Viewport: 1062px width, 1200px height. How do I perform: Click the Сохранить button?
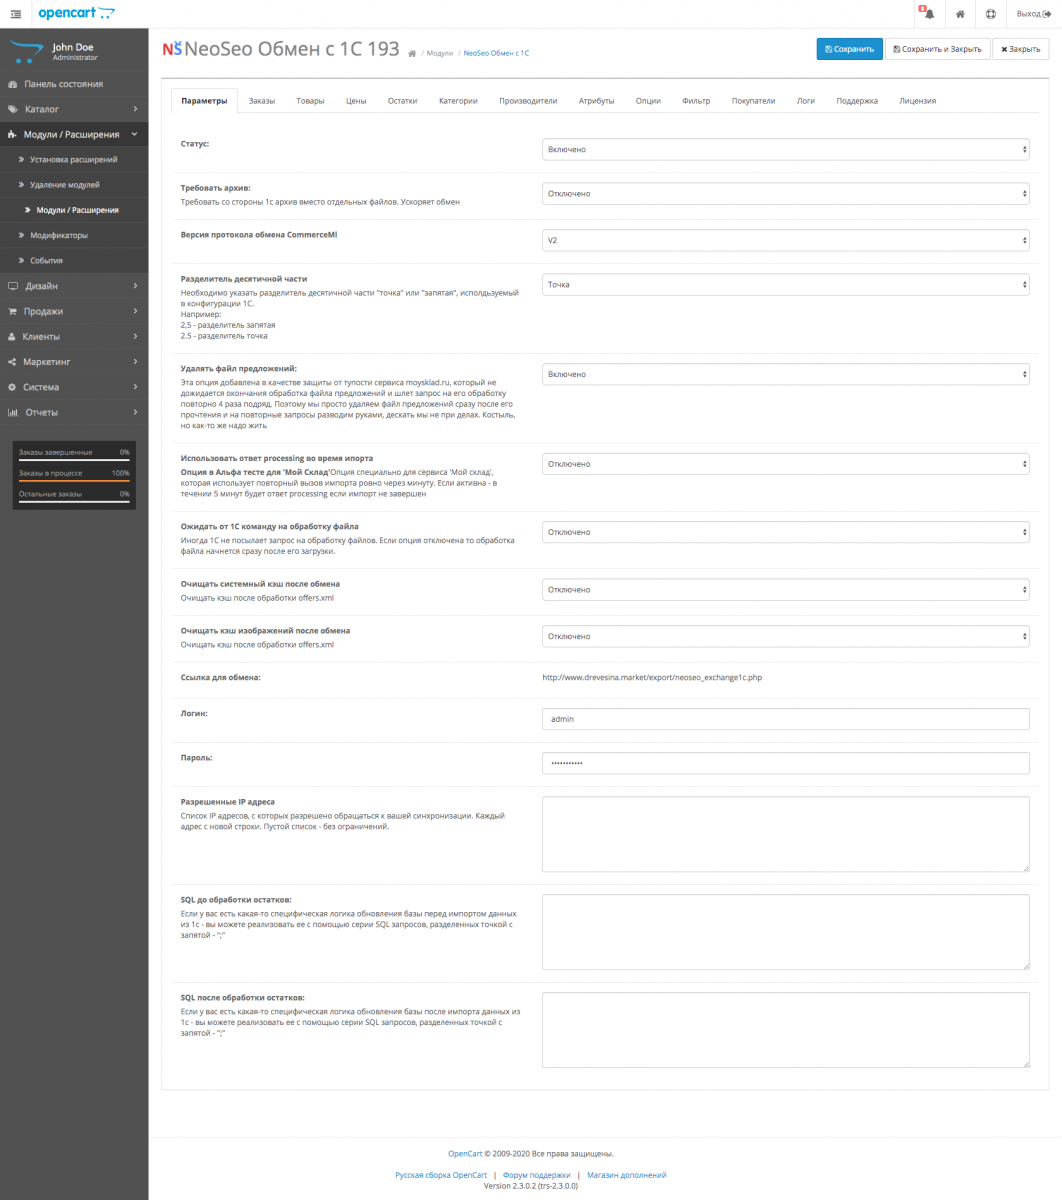pos(849,49)
